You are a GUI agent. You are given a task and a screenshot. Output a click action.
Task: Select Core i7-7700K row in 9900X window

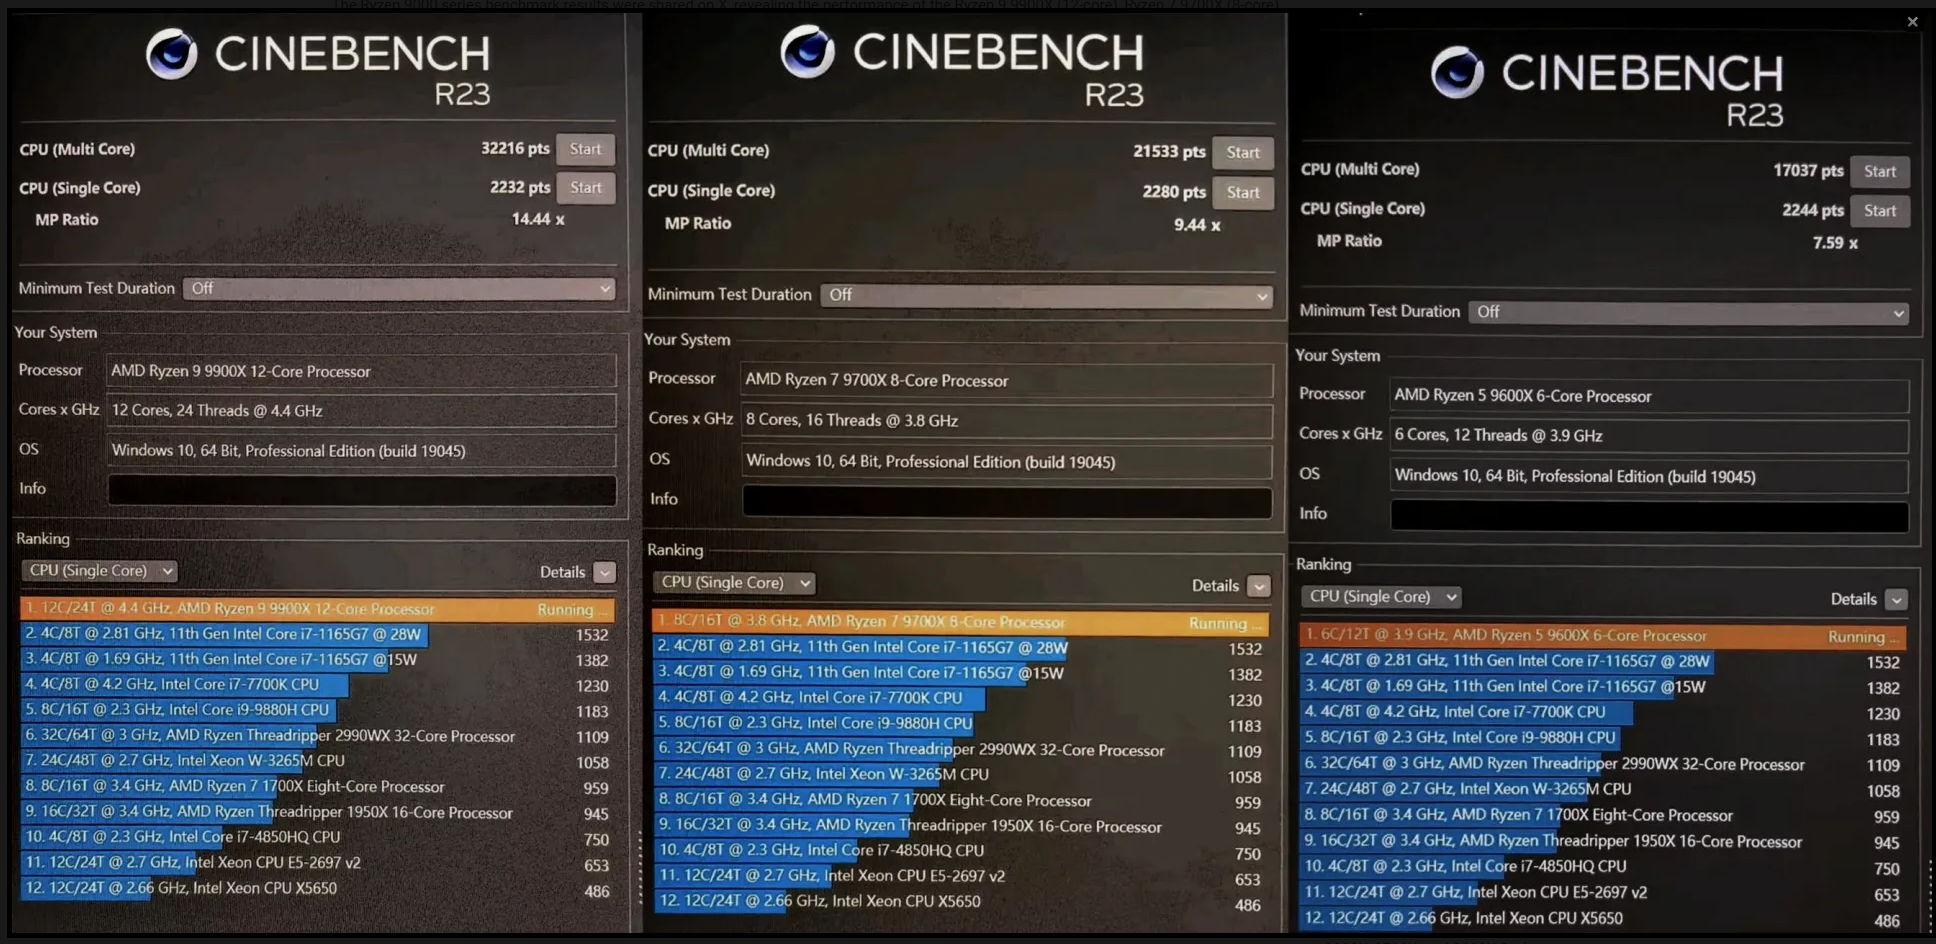pos(317,685)
